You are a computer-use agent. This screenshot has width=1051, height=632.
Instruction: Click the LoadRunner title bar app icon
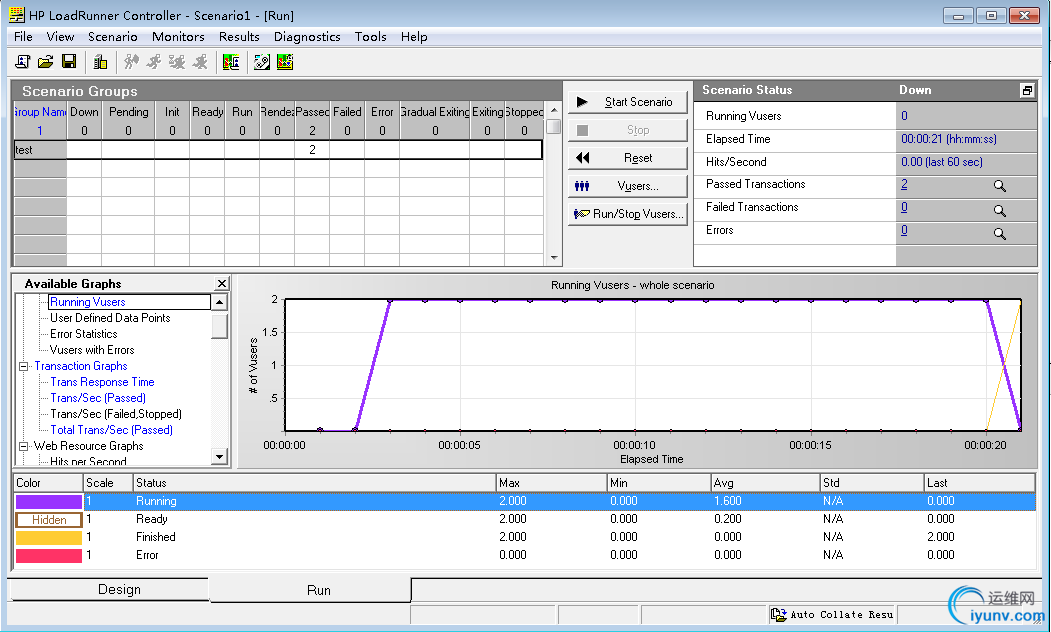17,15
